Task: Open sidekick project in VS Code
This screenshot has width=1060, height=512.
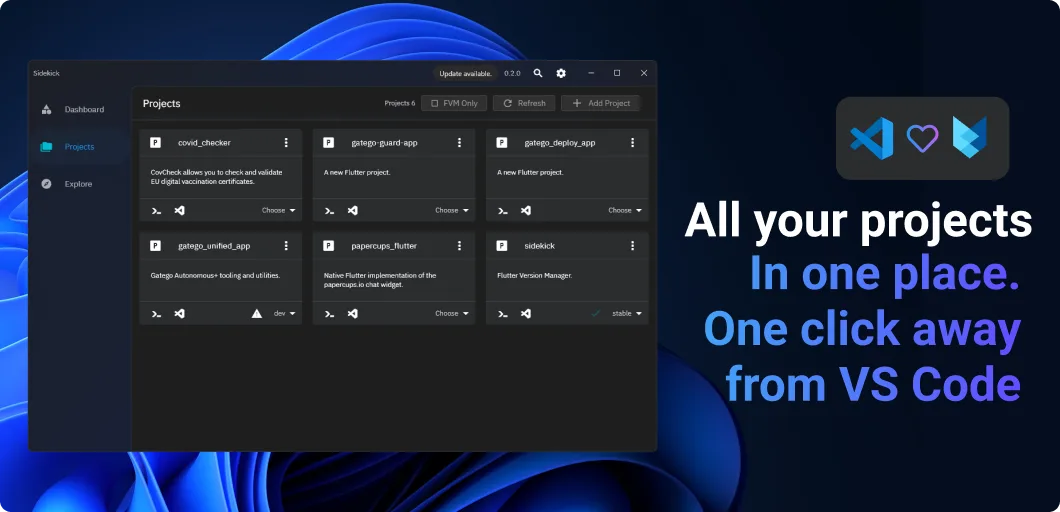Action: tap(525, 313)
